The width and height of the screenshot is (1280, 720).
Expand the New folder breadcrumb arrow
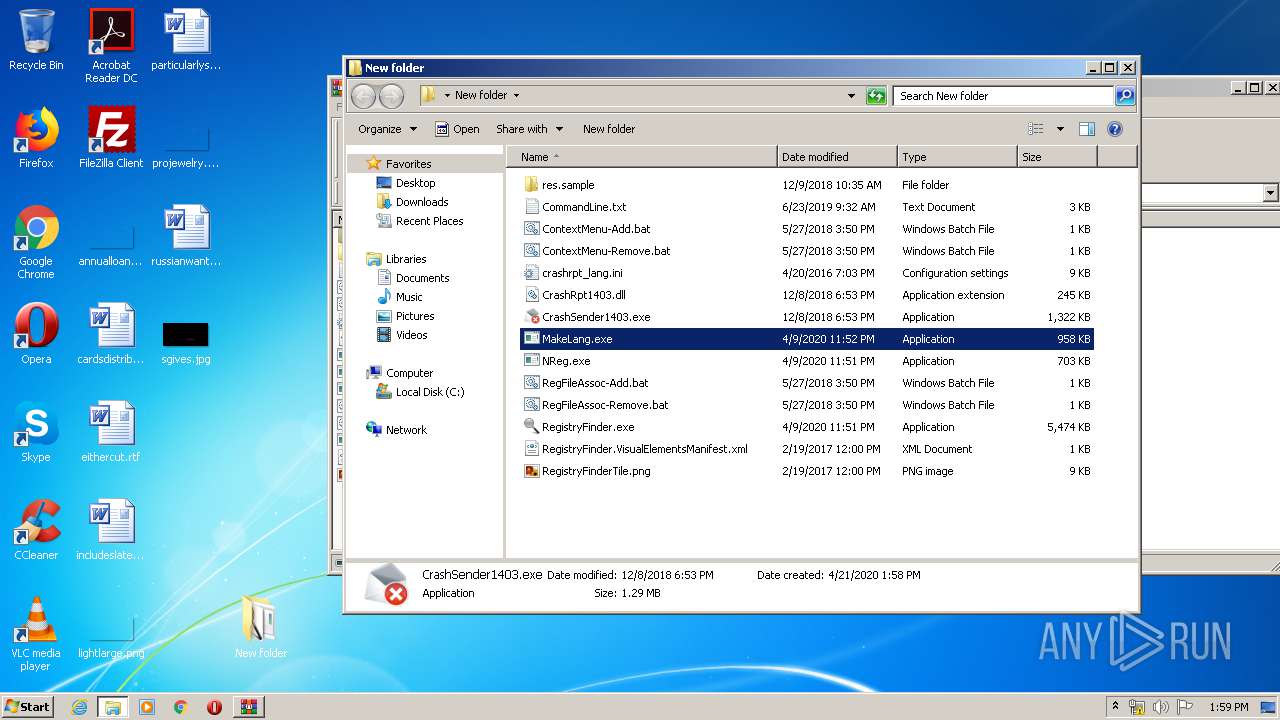[516, 96]
